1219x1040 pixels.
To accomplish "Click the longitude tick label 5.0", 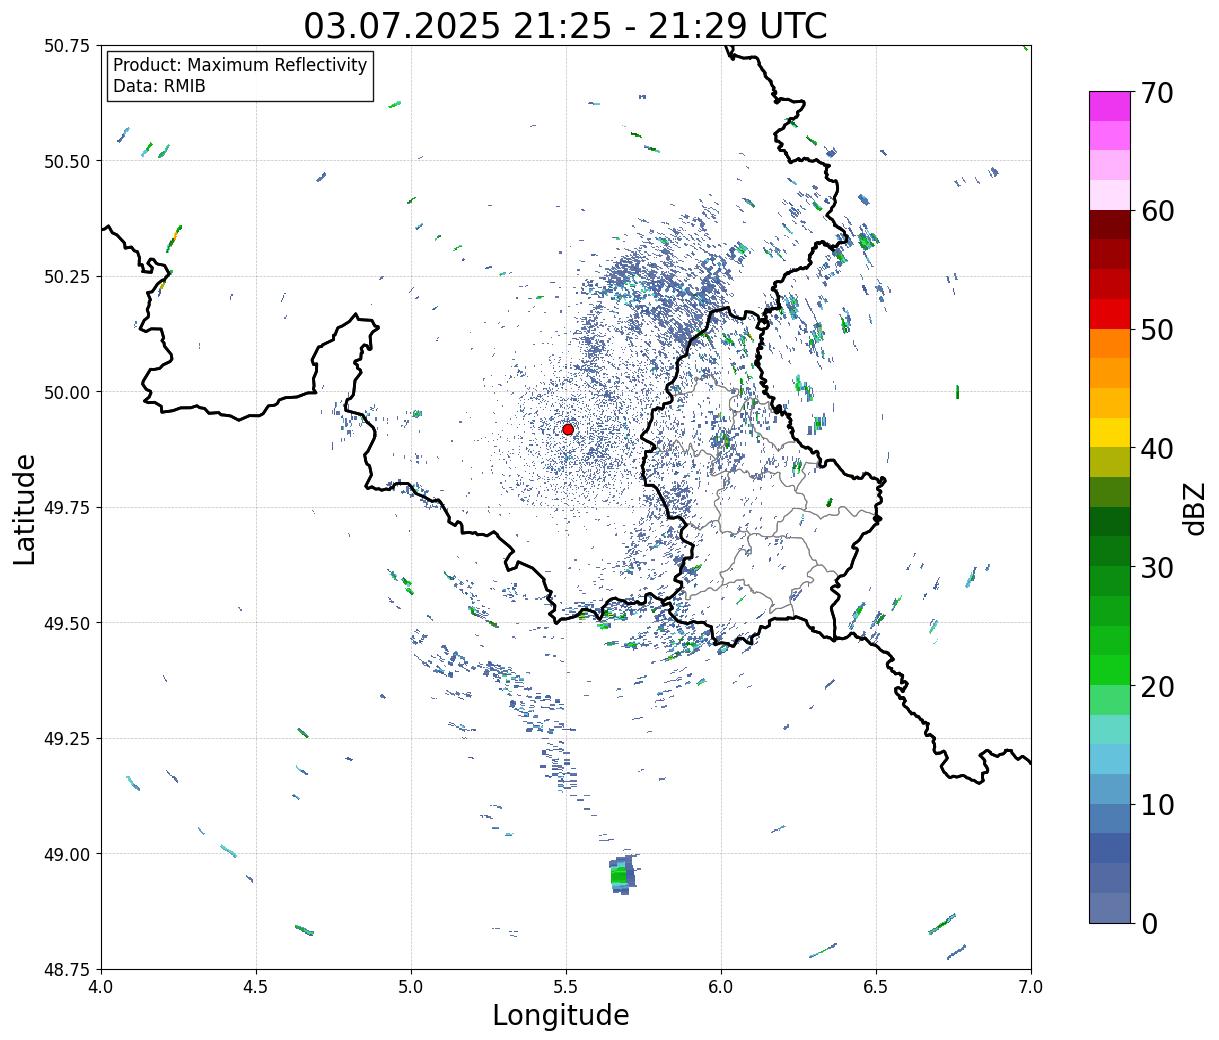I will point(411,987).
